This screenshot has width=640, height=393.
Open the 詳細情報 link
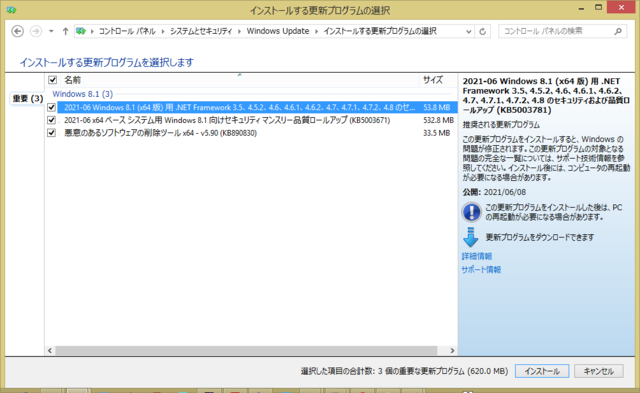click(477, 256)
